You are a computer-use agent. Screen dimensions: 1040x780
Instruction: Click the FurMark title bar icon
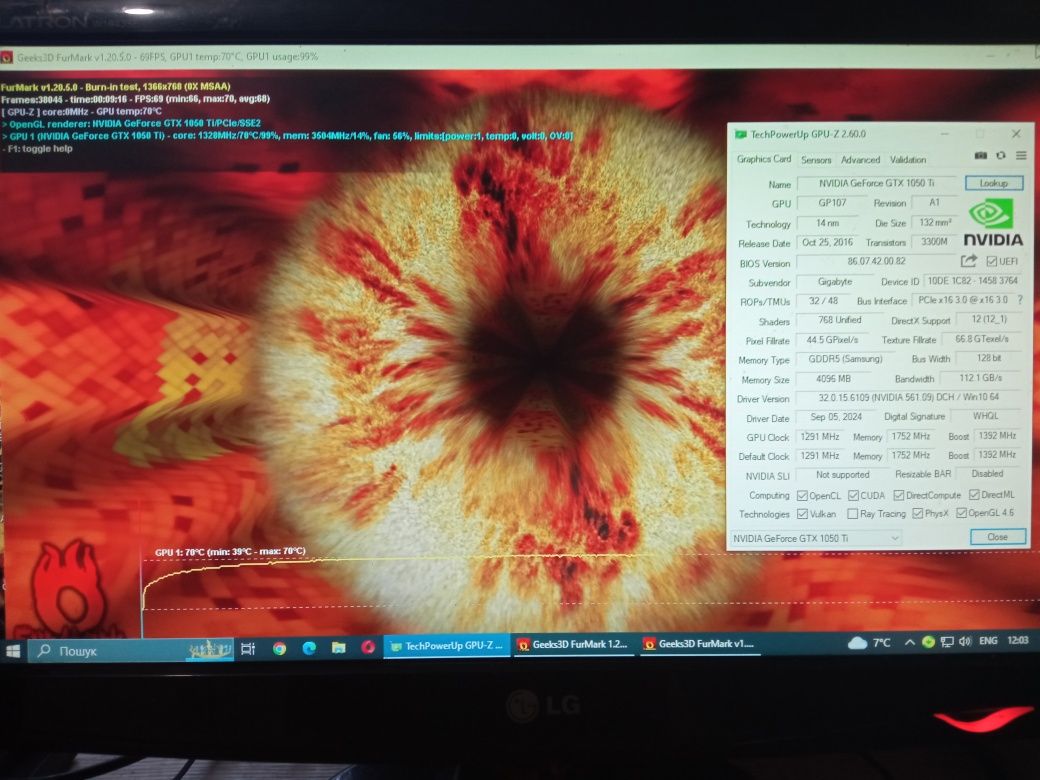coord(7,58)
